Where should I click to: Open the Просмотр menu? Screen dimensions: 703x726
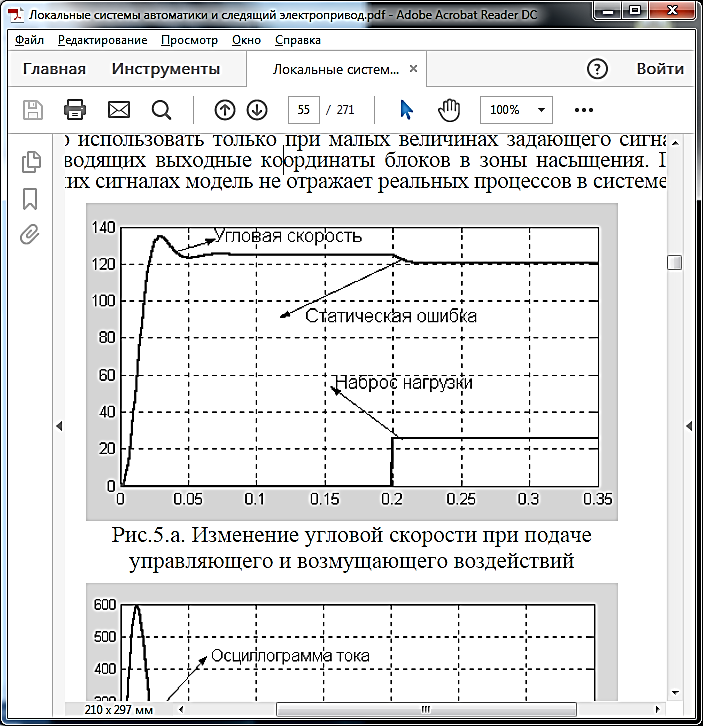[188, 40]
